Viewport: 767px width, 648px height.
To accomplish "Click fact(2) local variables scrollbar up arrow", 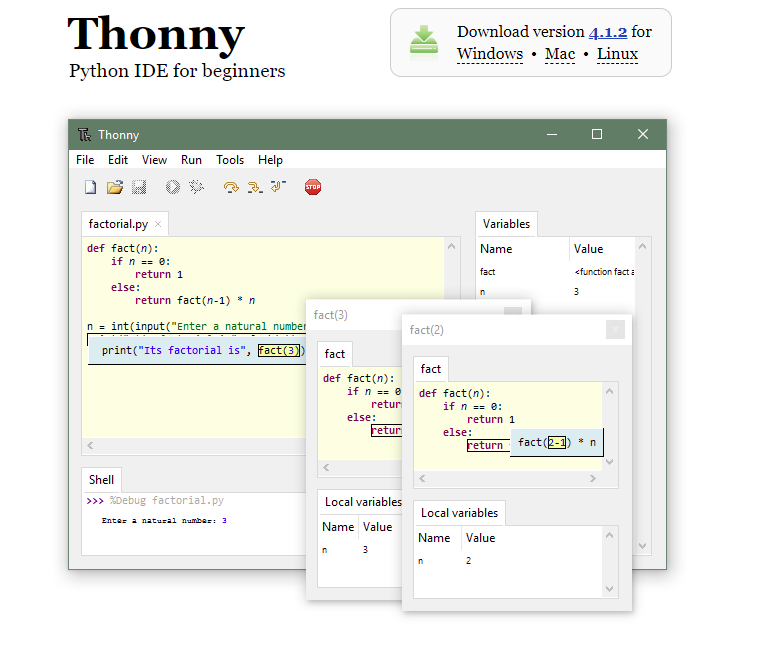I will [609, 535].
